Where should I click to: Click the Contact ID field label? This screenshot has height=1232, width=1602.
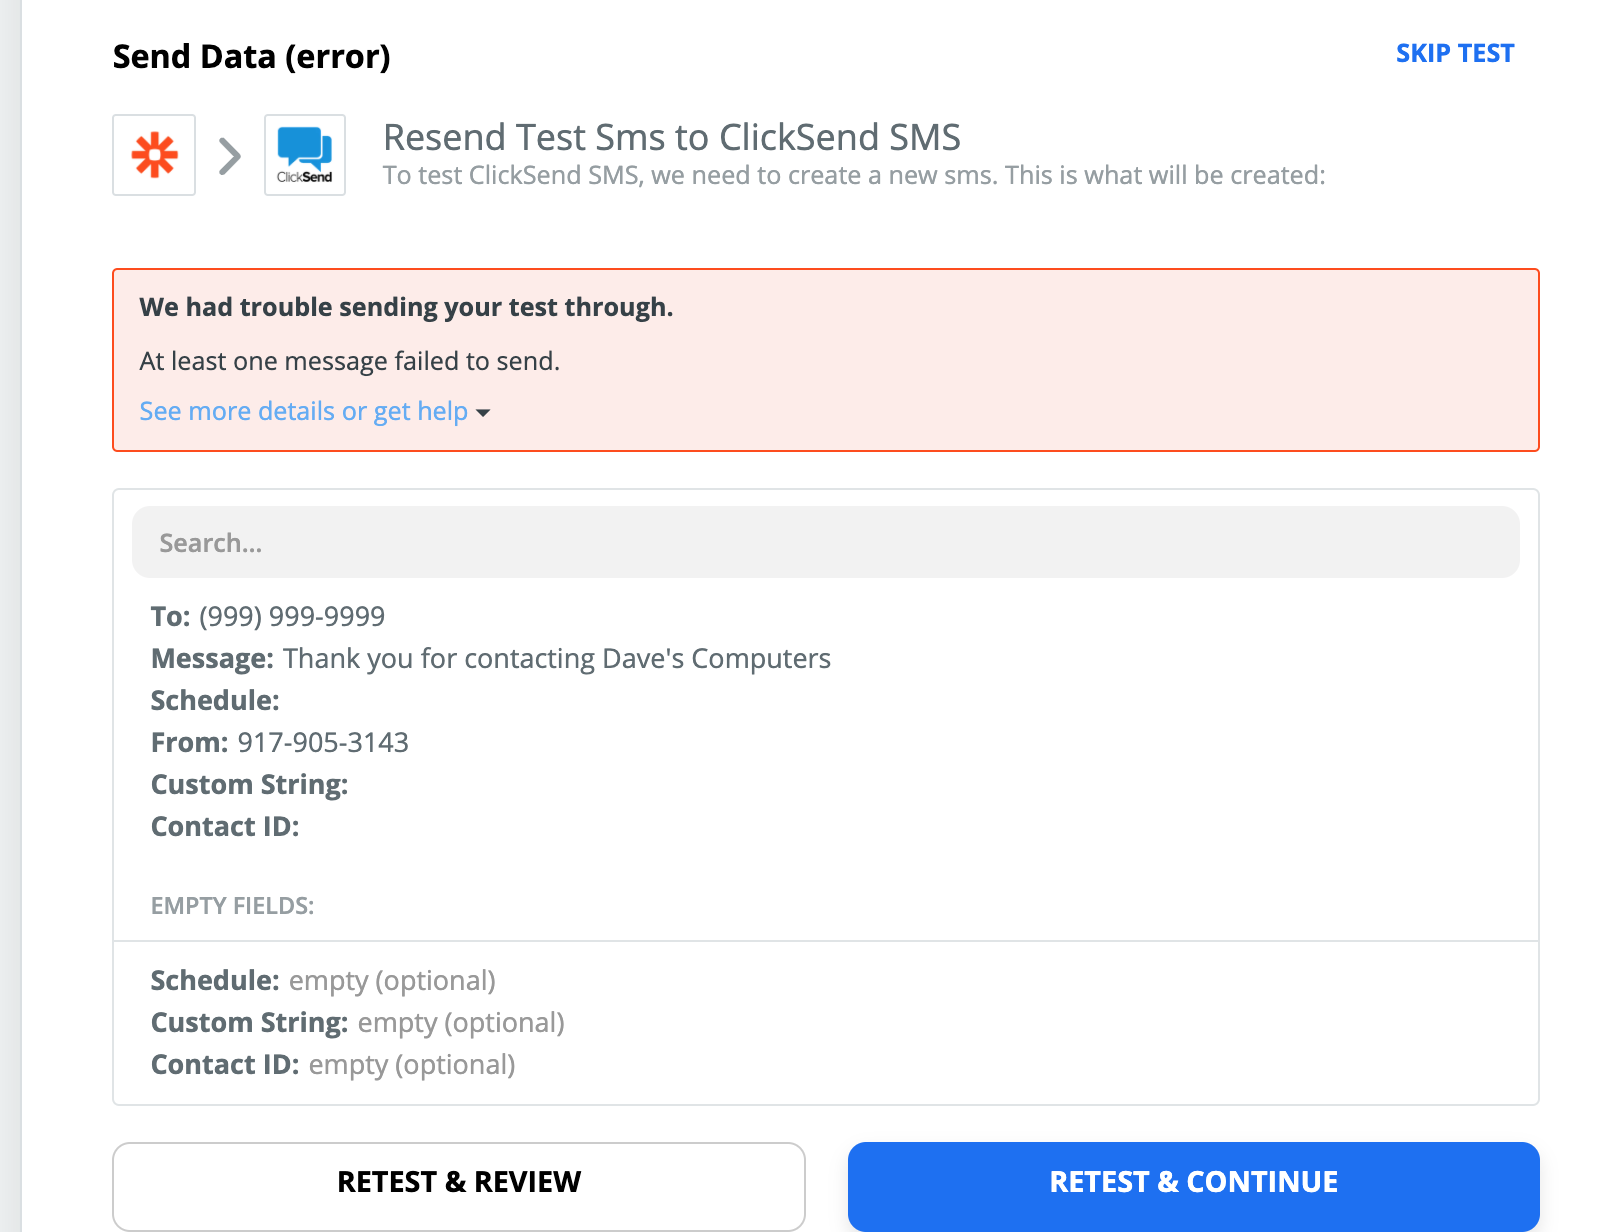click(x=225, y=826)
